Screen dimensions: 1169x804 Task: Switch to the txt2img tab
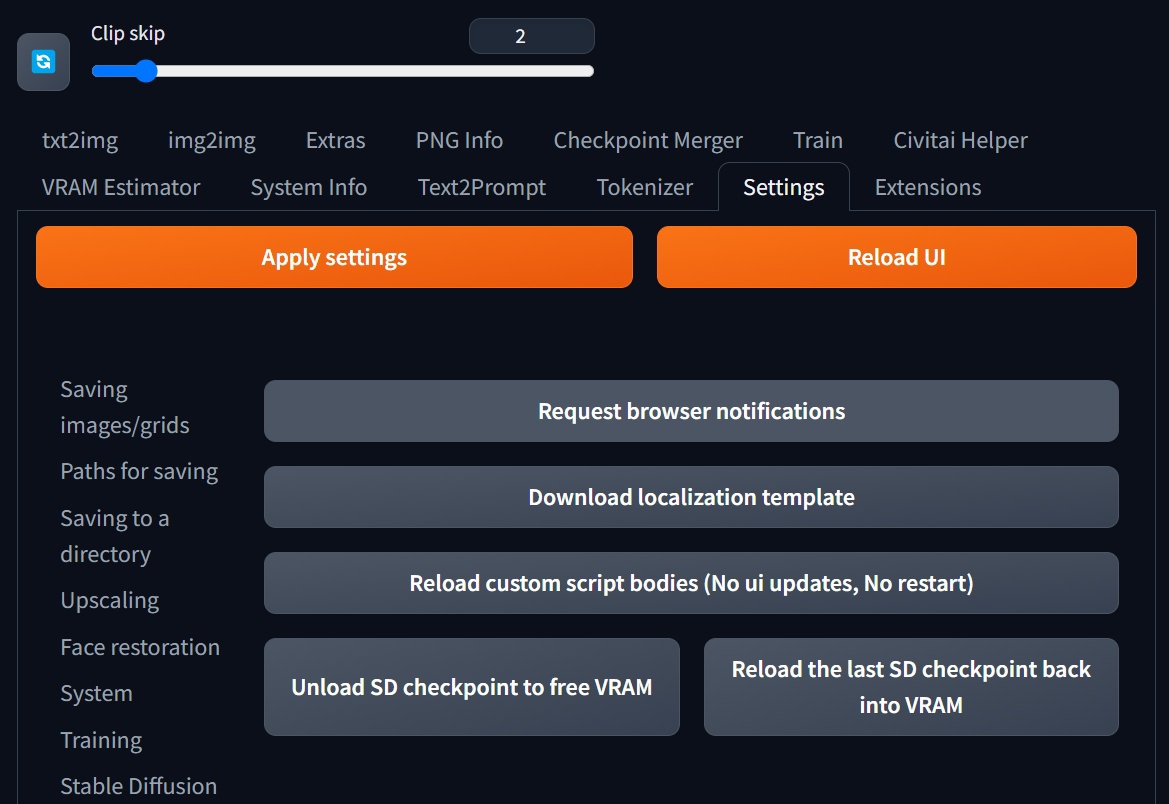coord(80,140)
